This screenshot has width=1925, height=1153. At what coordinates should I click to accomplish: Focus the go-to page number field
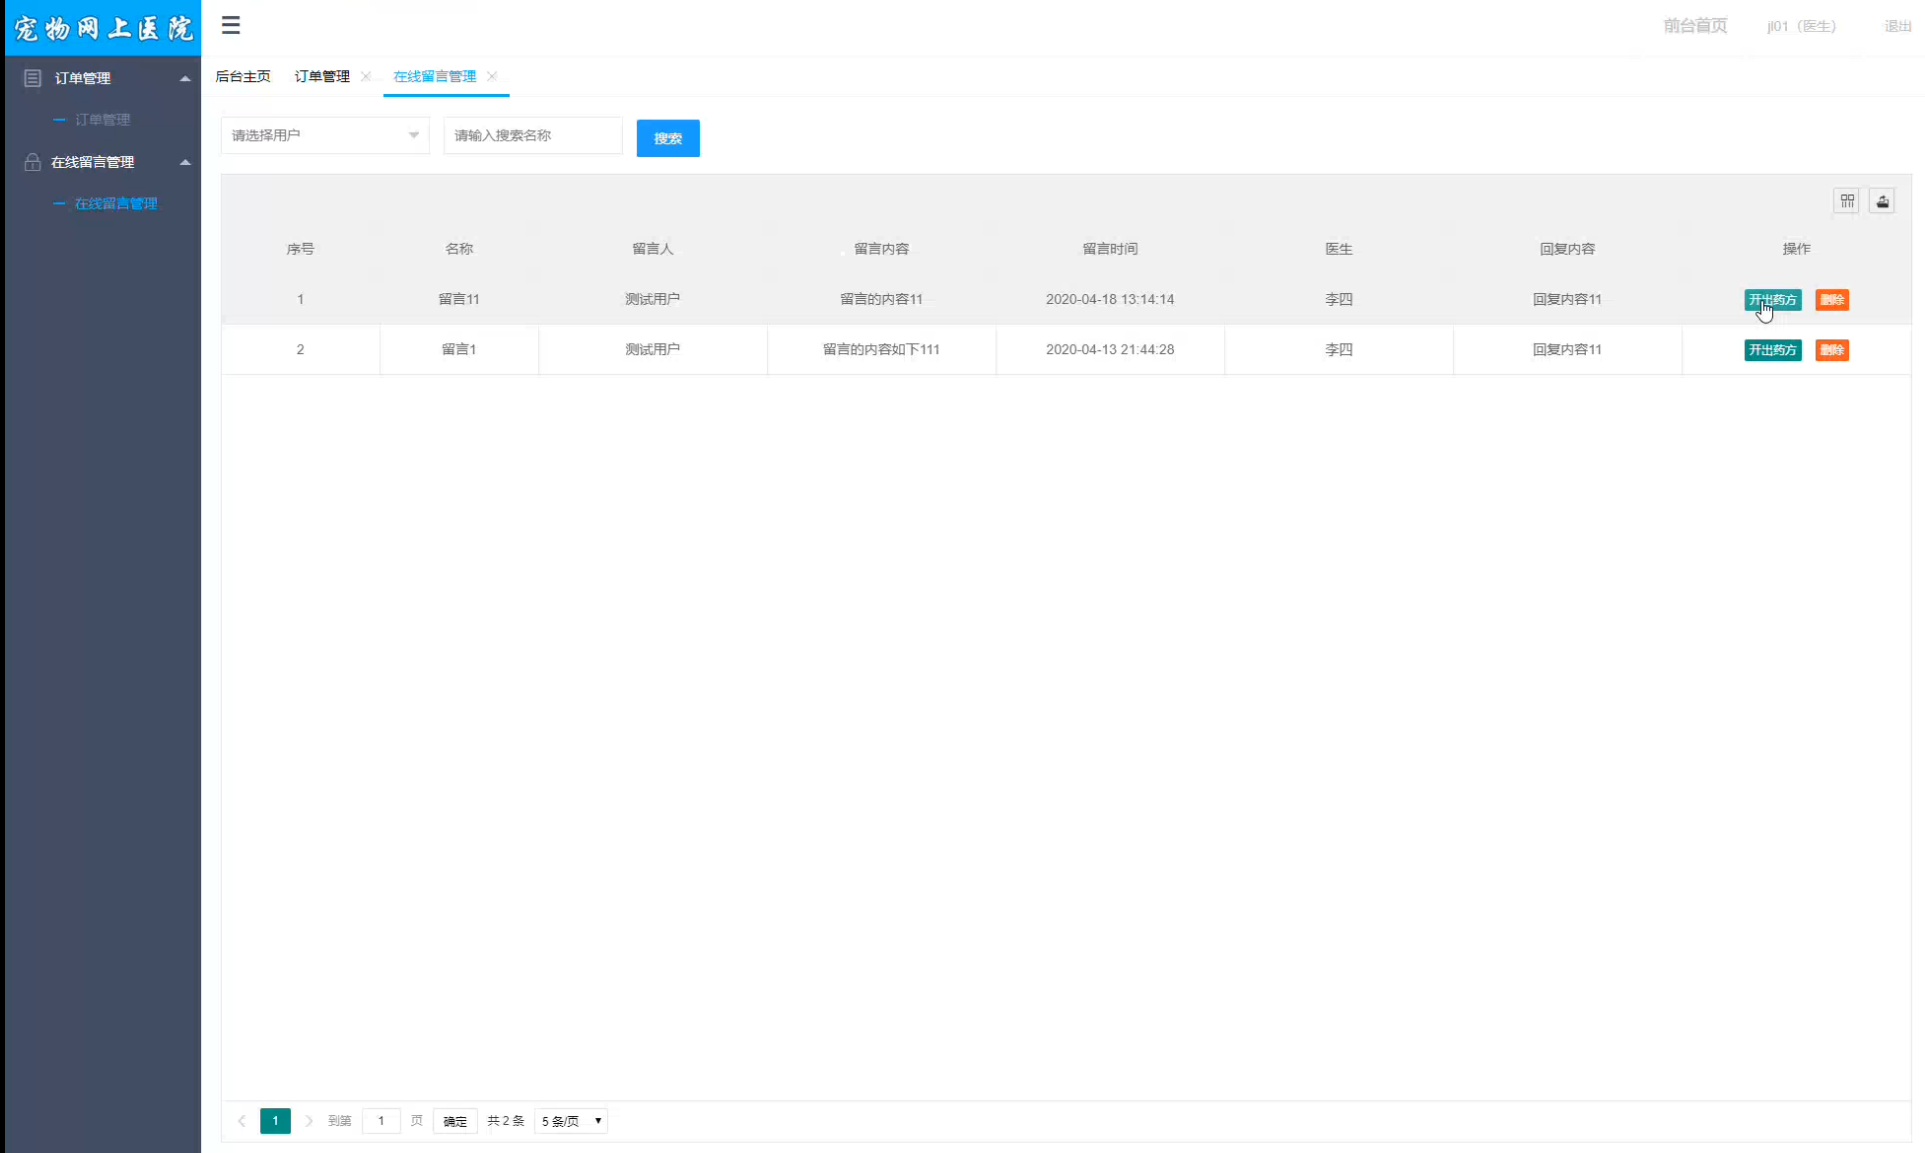click(381, 1121)
